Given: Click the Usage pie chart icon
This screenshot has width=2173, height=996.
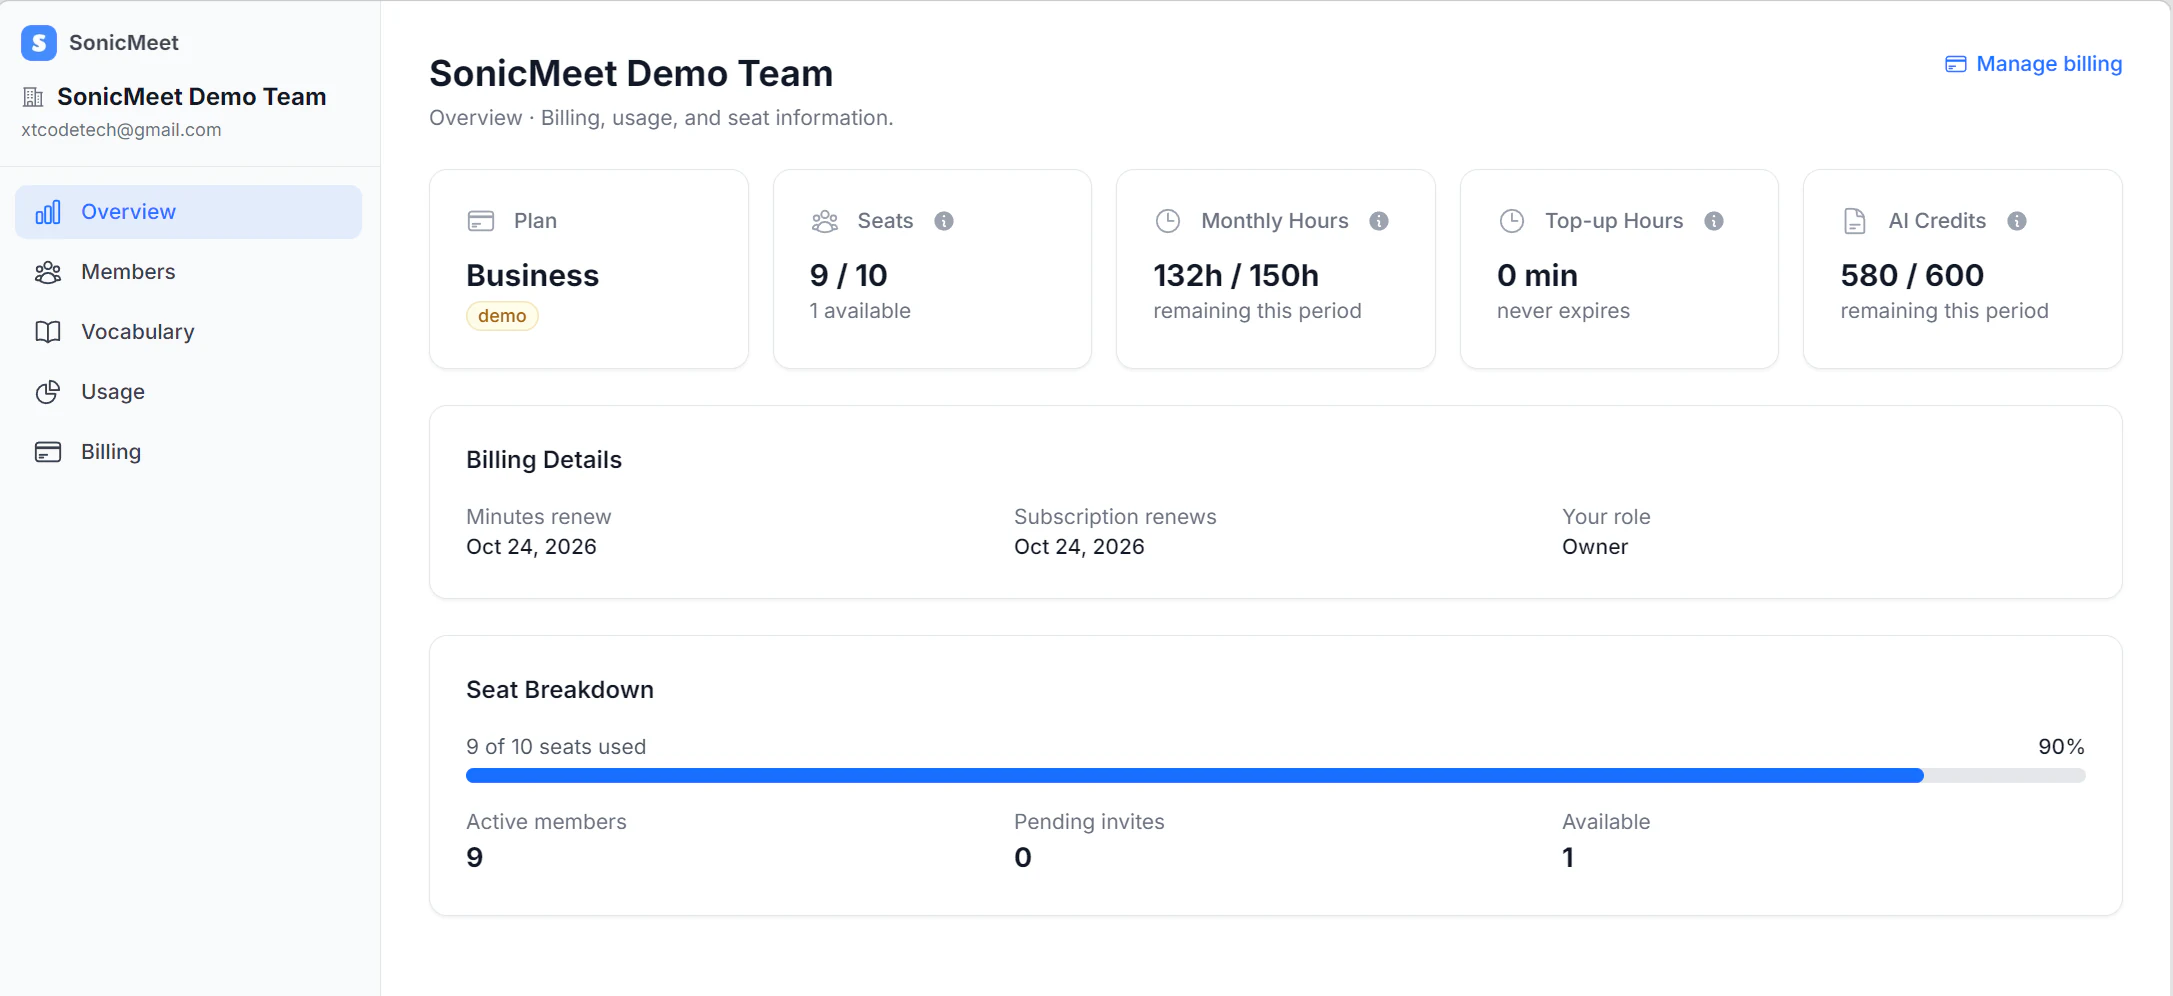Looking at the screenshot, I should pos(48,392).
